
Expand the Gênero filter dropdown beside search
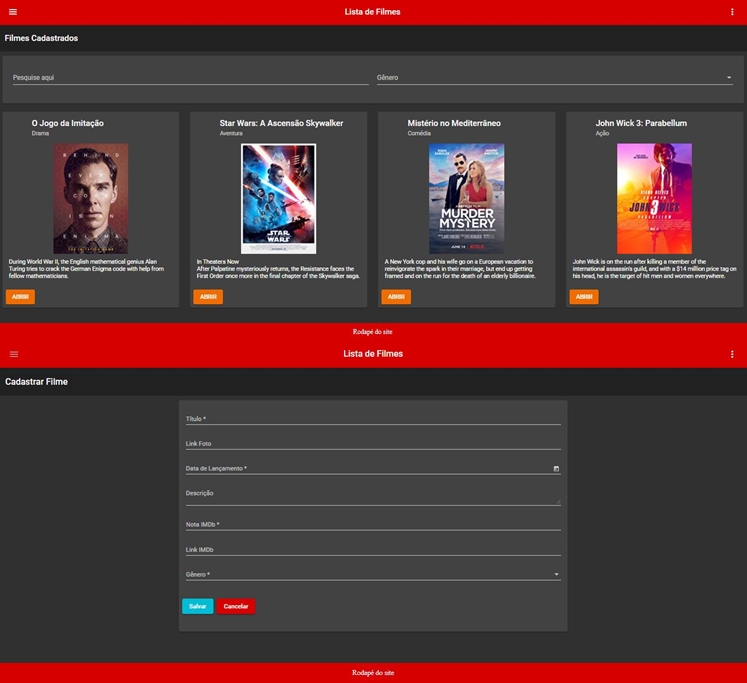(728, 78)
